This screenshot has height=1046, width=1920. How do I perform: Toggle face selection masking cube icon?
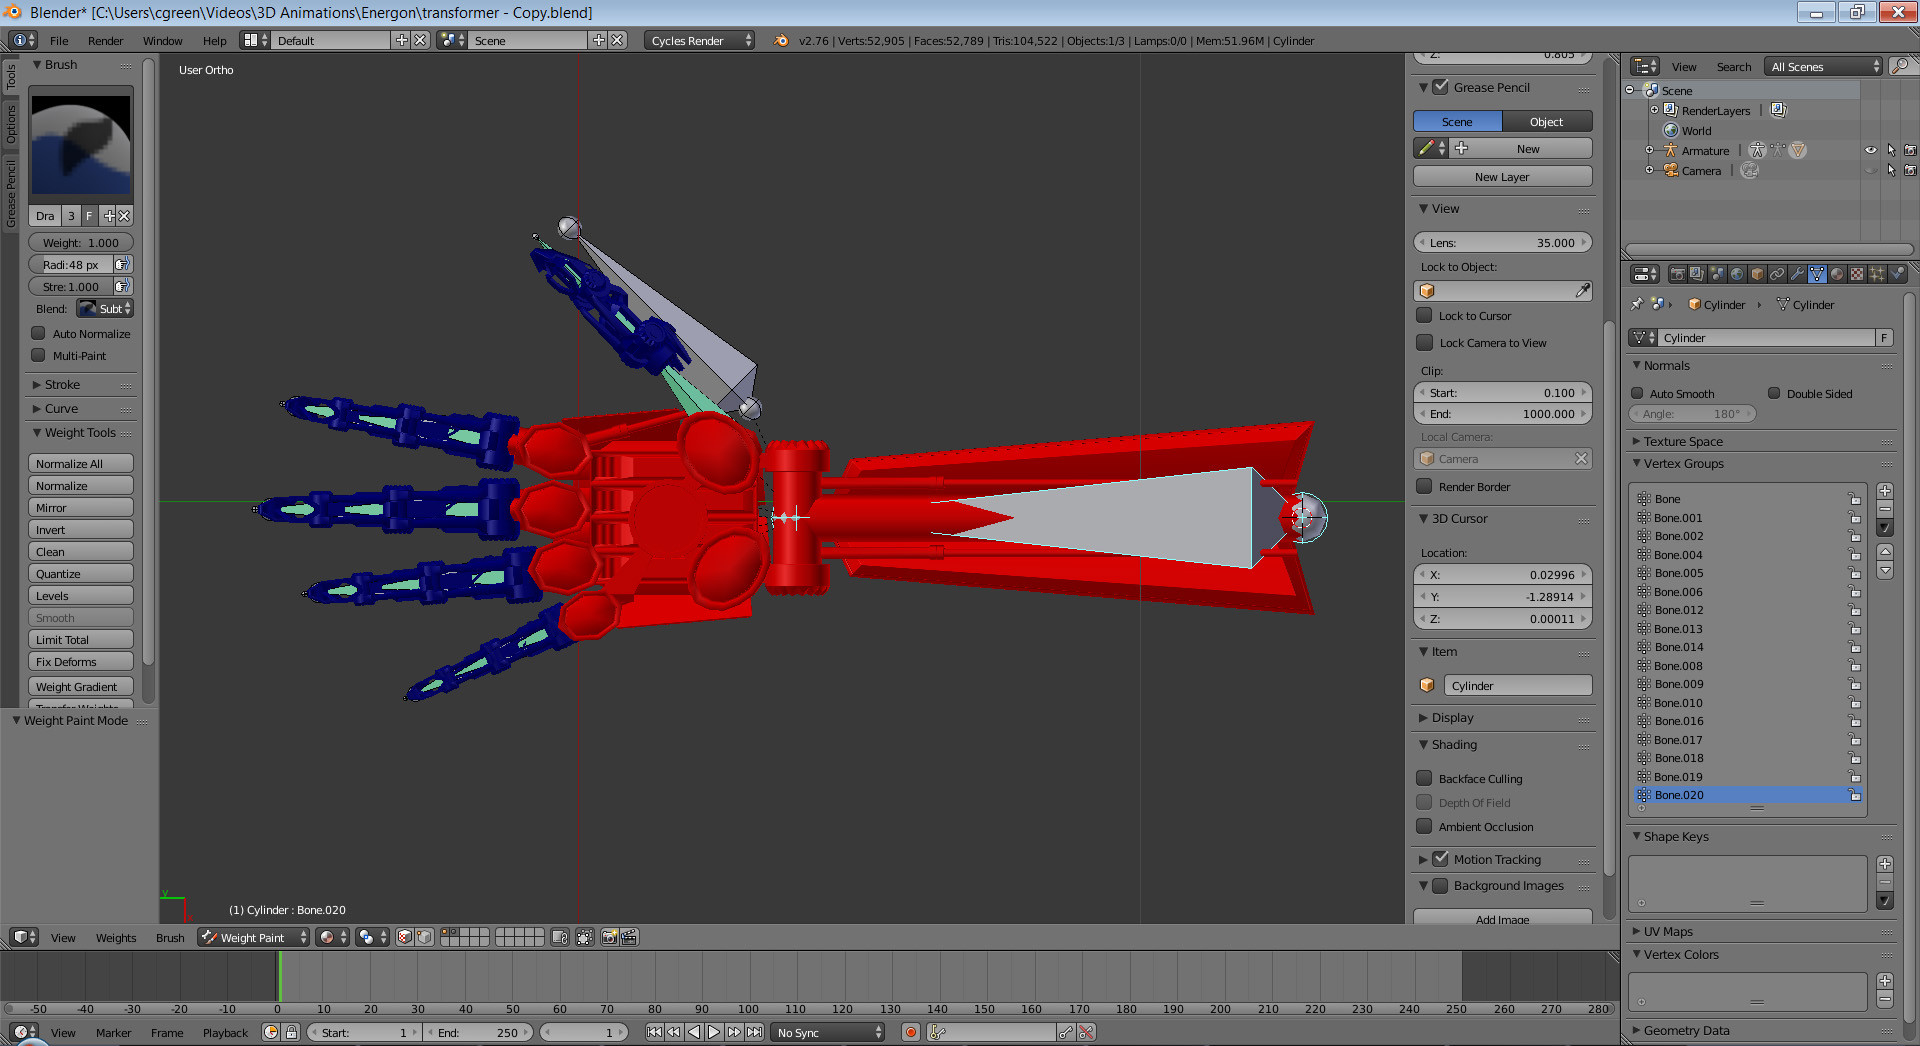404,937
